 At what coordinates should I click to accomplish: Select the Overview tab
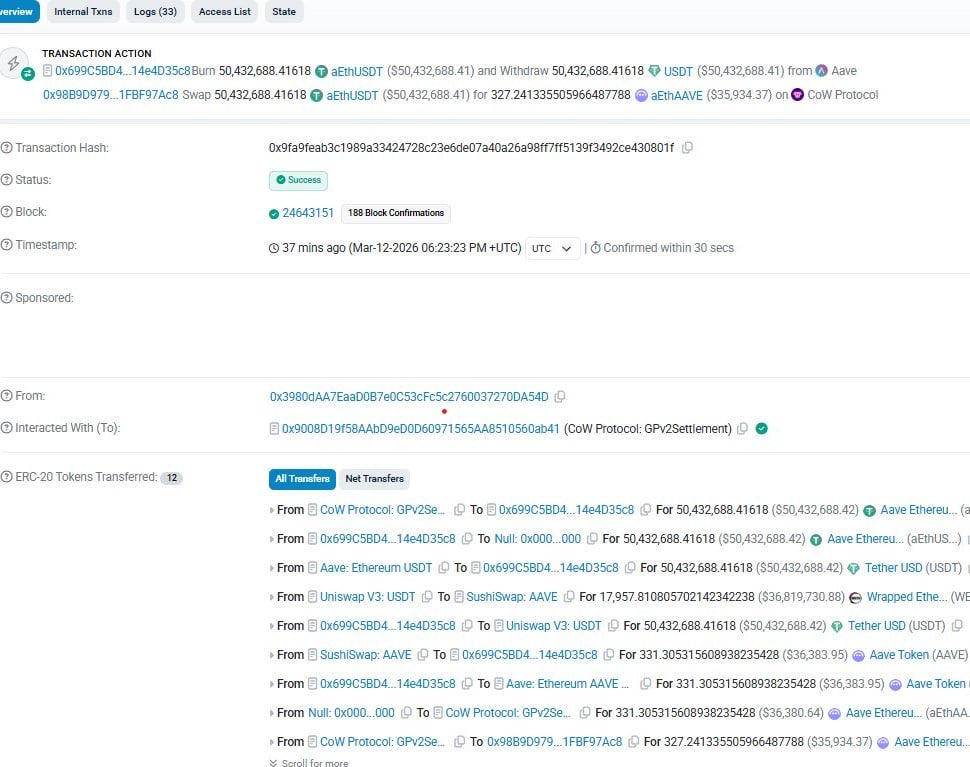tap(19, 11)
